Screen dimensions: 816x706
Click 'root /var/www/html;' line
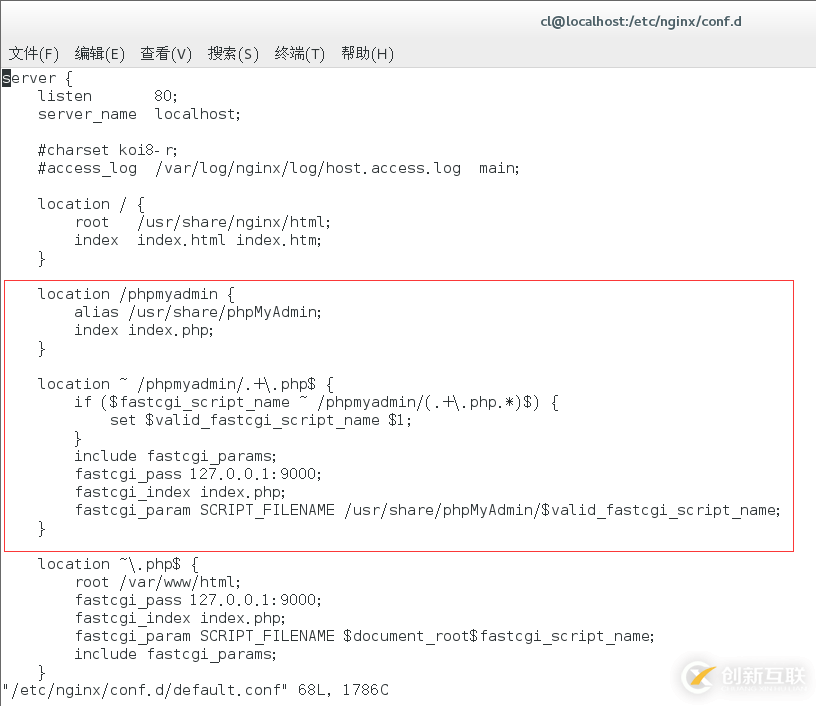158,582
